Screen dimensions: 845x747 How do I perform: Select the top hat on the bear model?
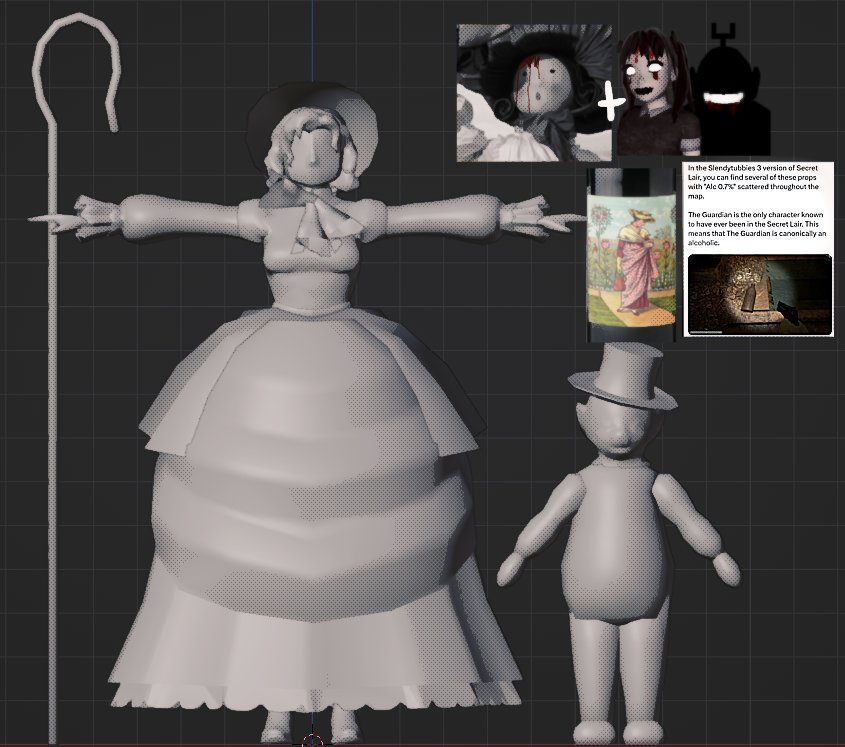622,377
